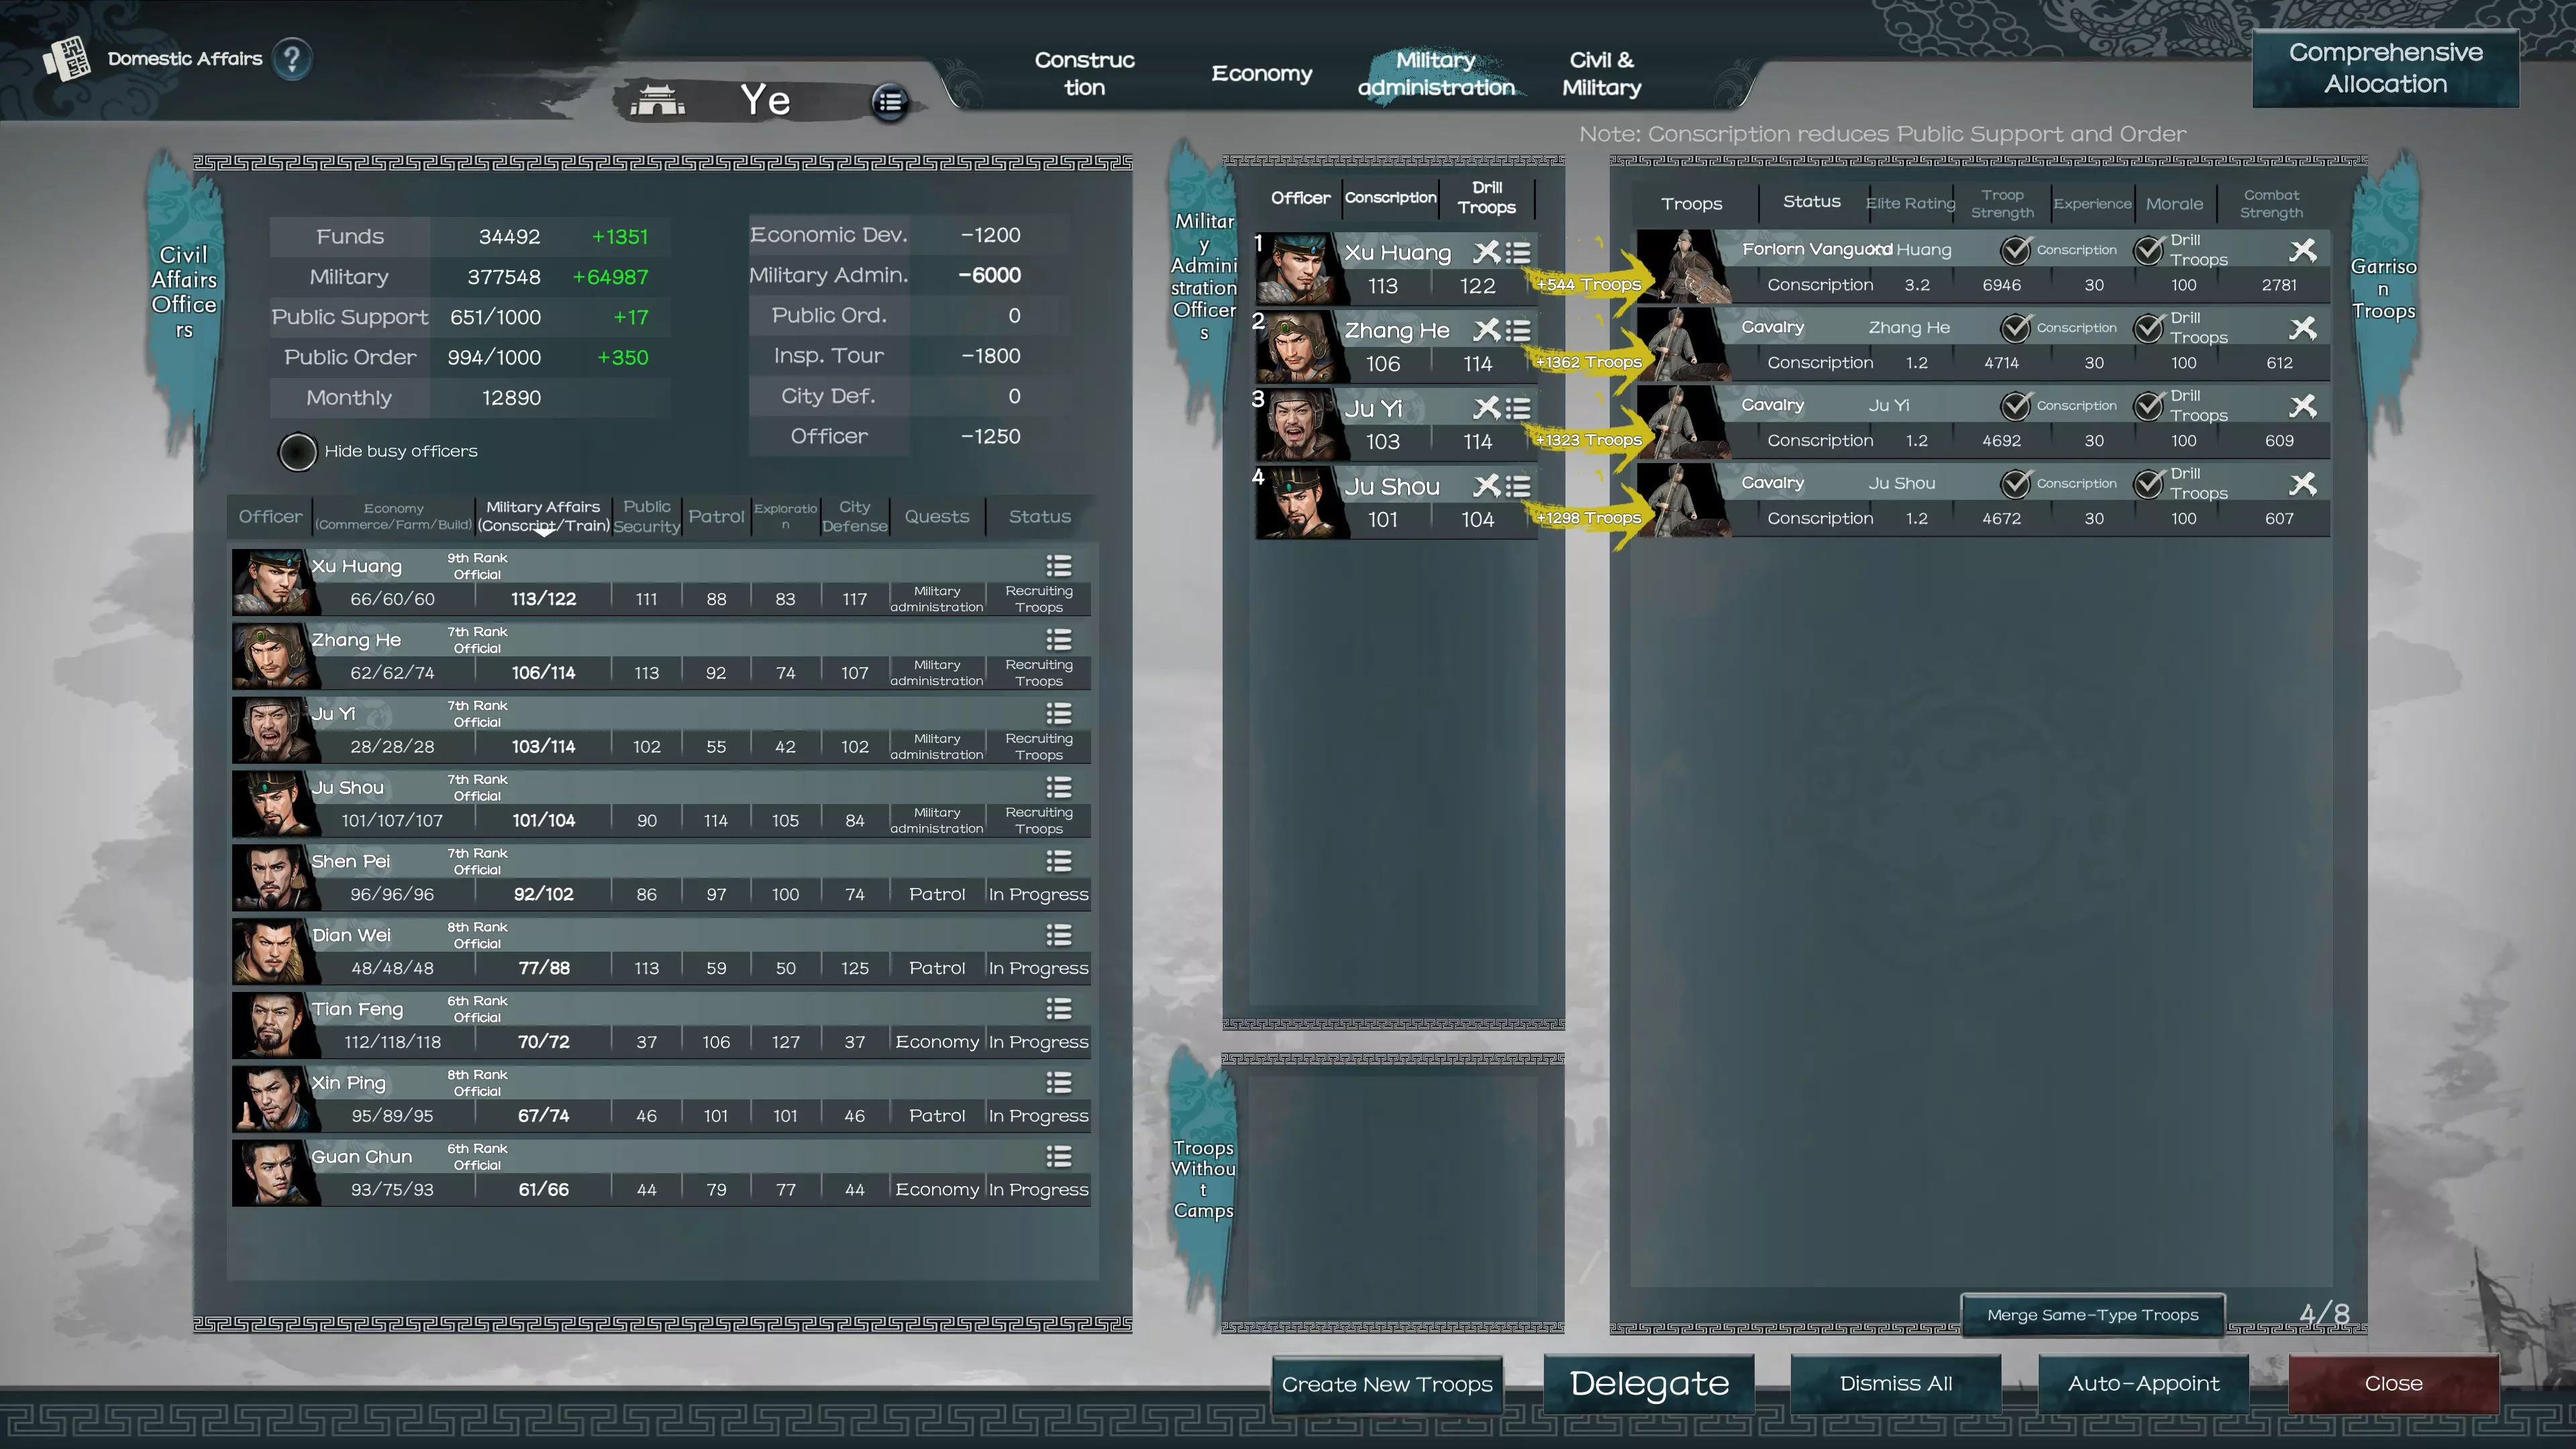This screenshot has height=1449, width=2576.
Task: Expand Guan Chun's officer options menu
Action: pos(1058,1157)
